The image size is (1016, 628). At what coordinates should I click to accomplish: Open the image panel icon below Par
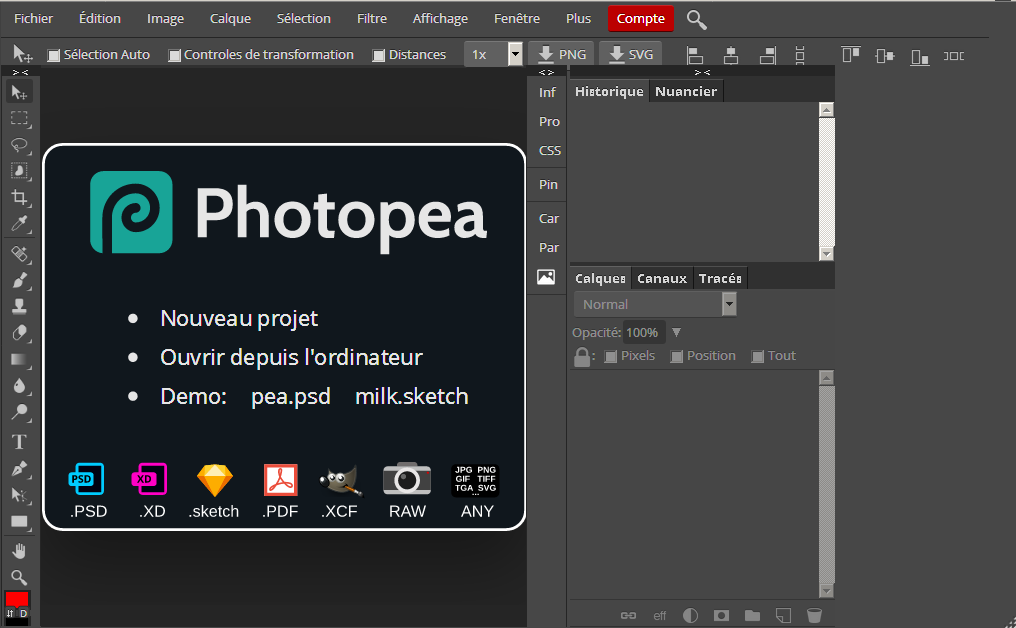546,277
